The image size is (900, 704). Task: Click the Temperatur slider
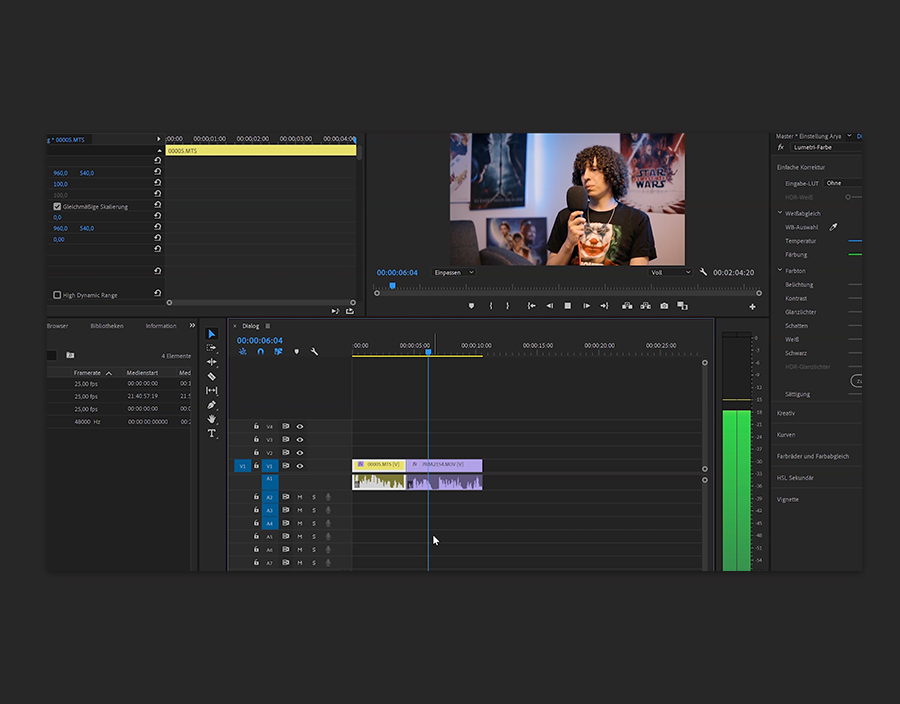click(x=855, y=241)
